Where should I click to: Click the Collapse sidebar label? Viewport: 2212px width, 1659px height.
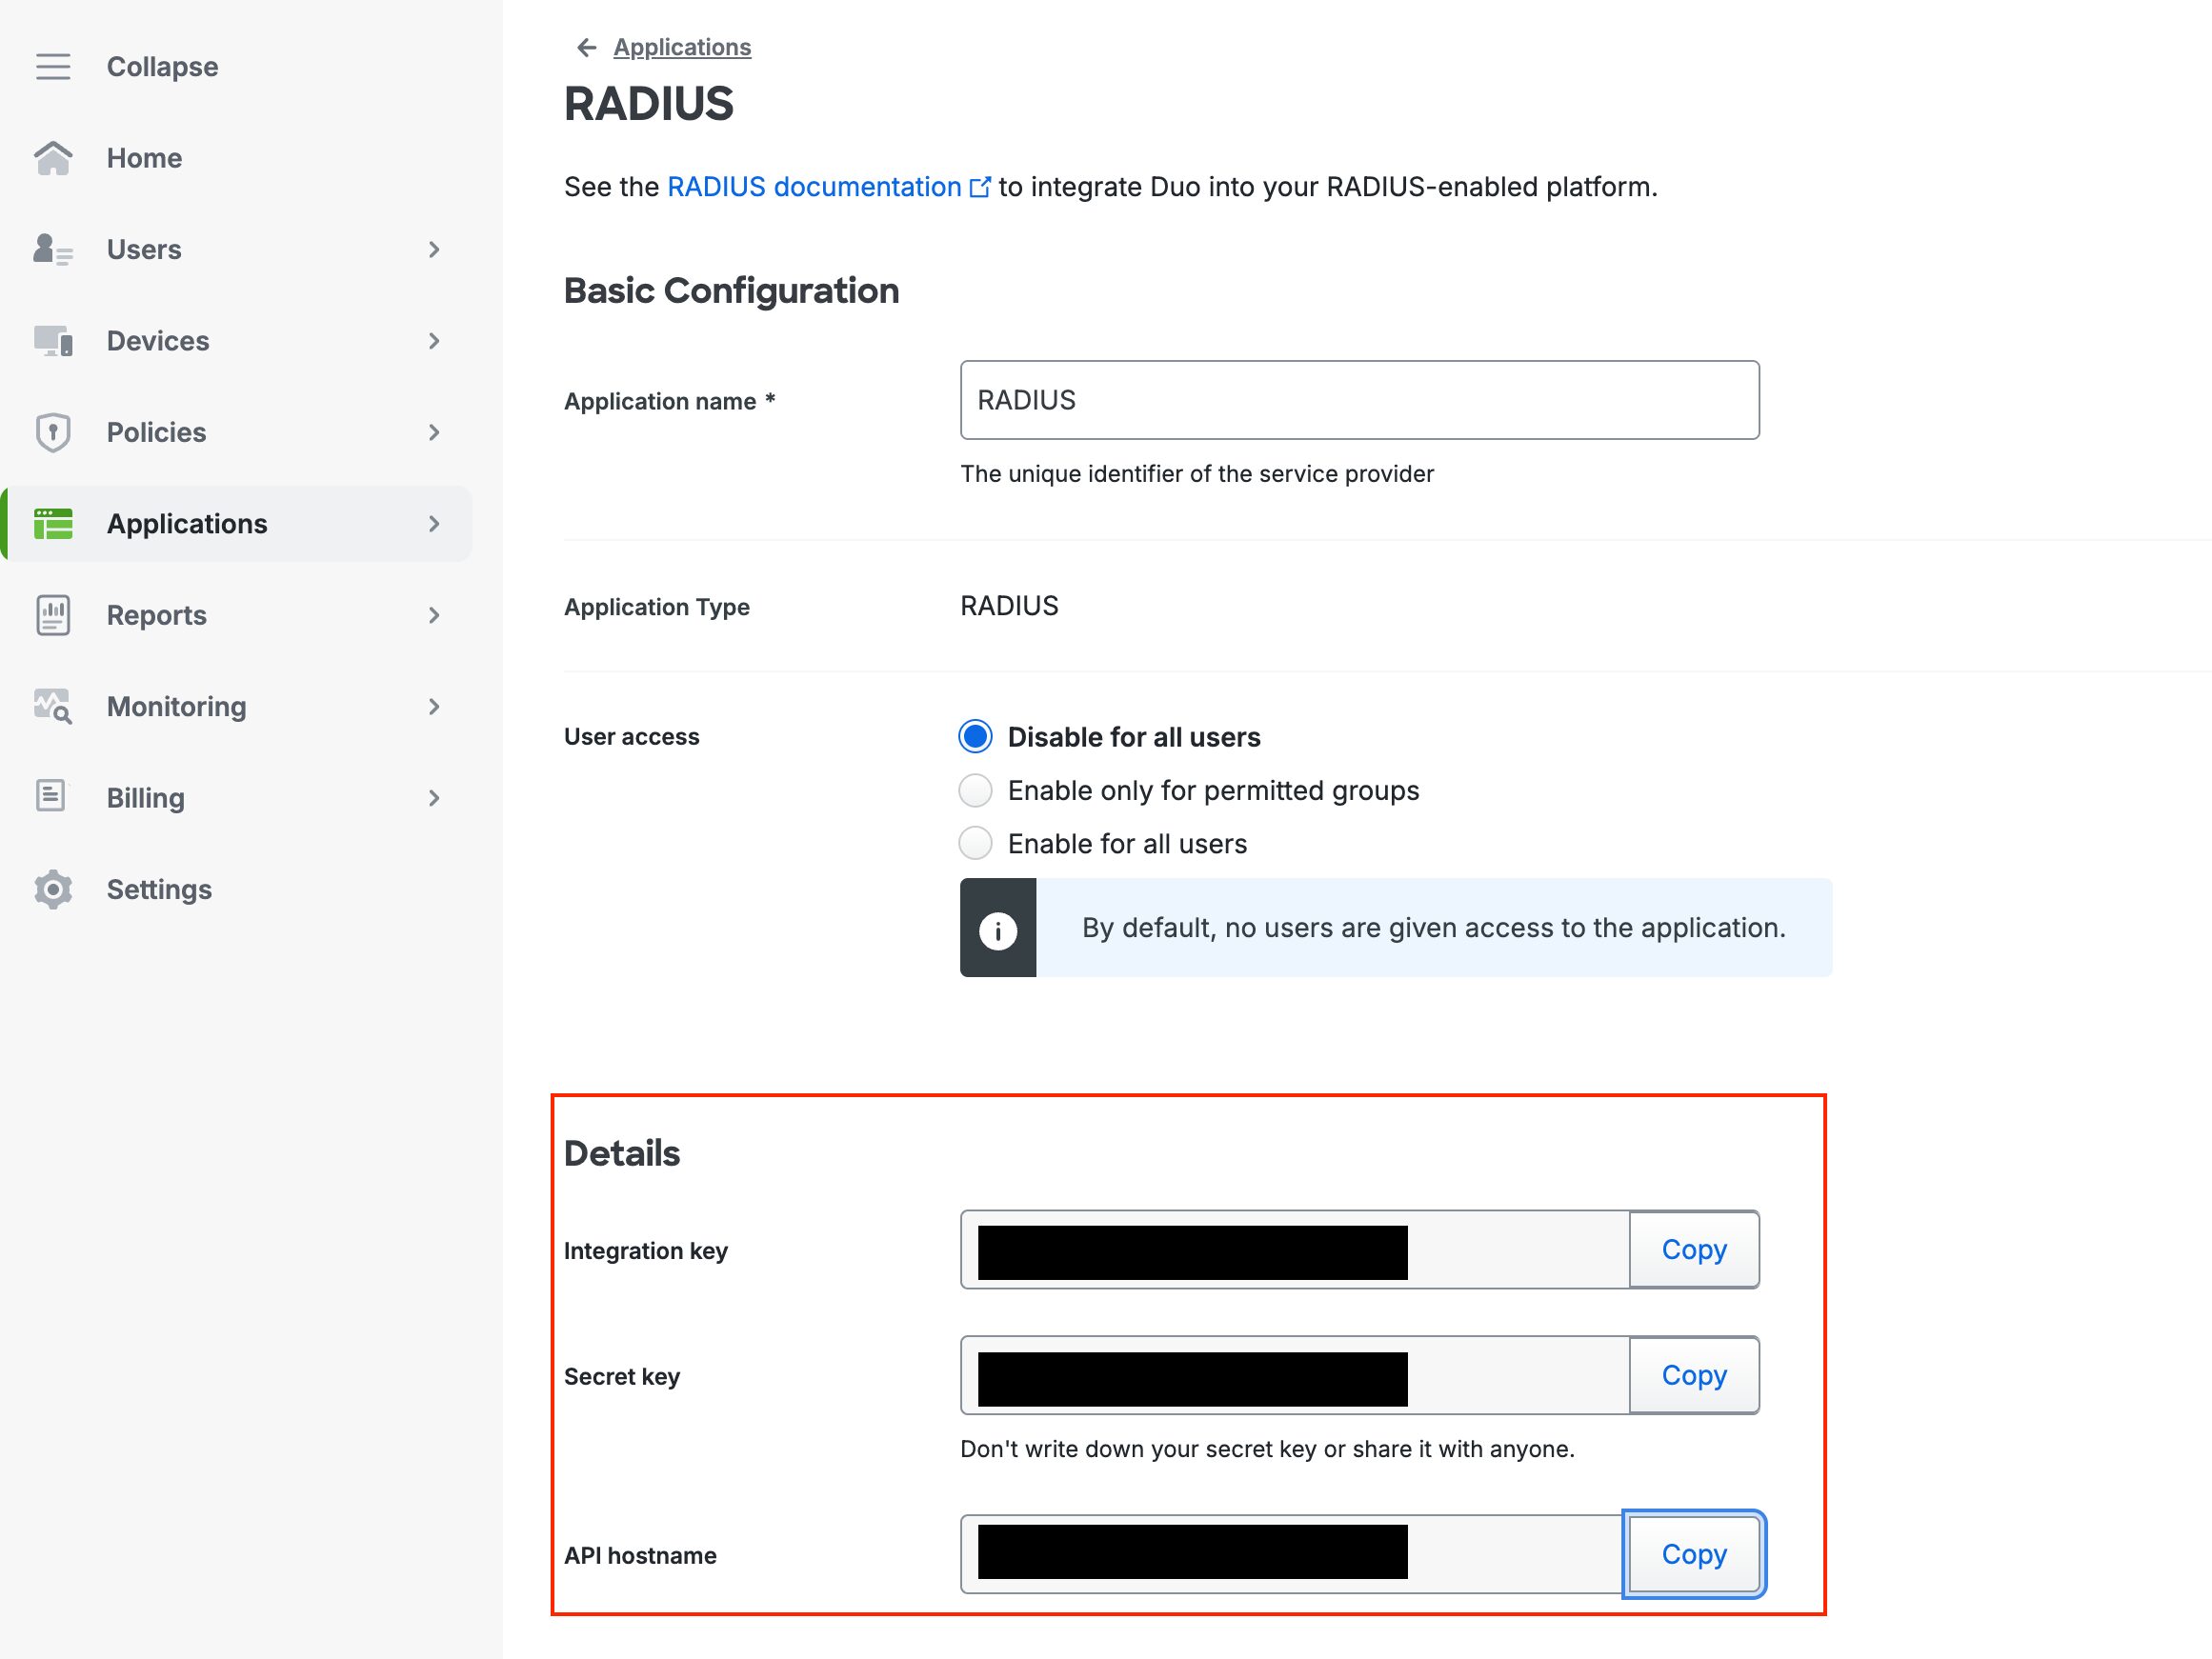click(x=162, y=66)
